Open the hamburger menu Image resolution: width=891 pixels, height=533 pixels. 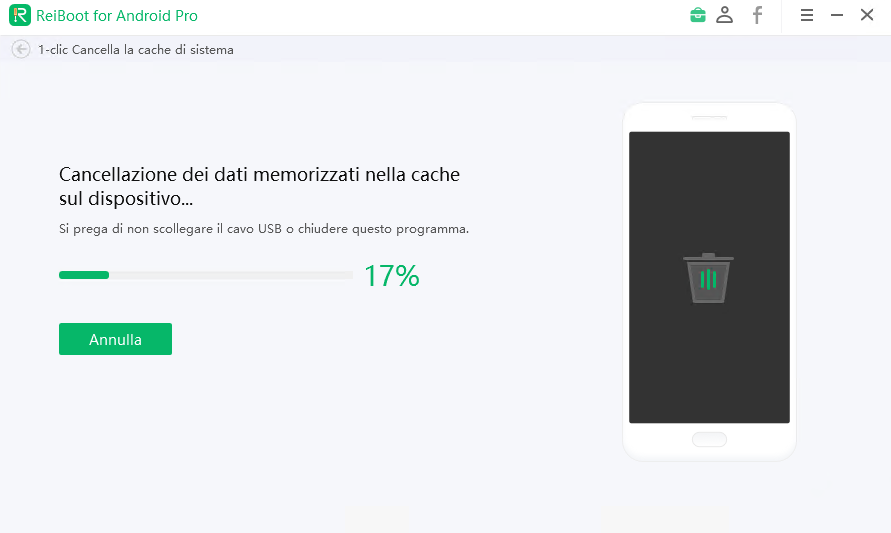click(x=807, y=15)
